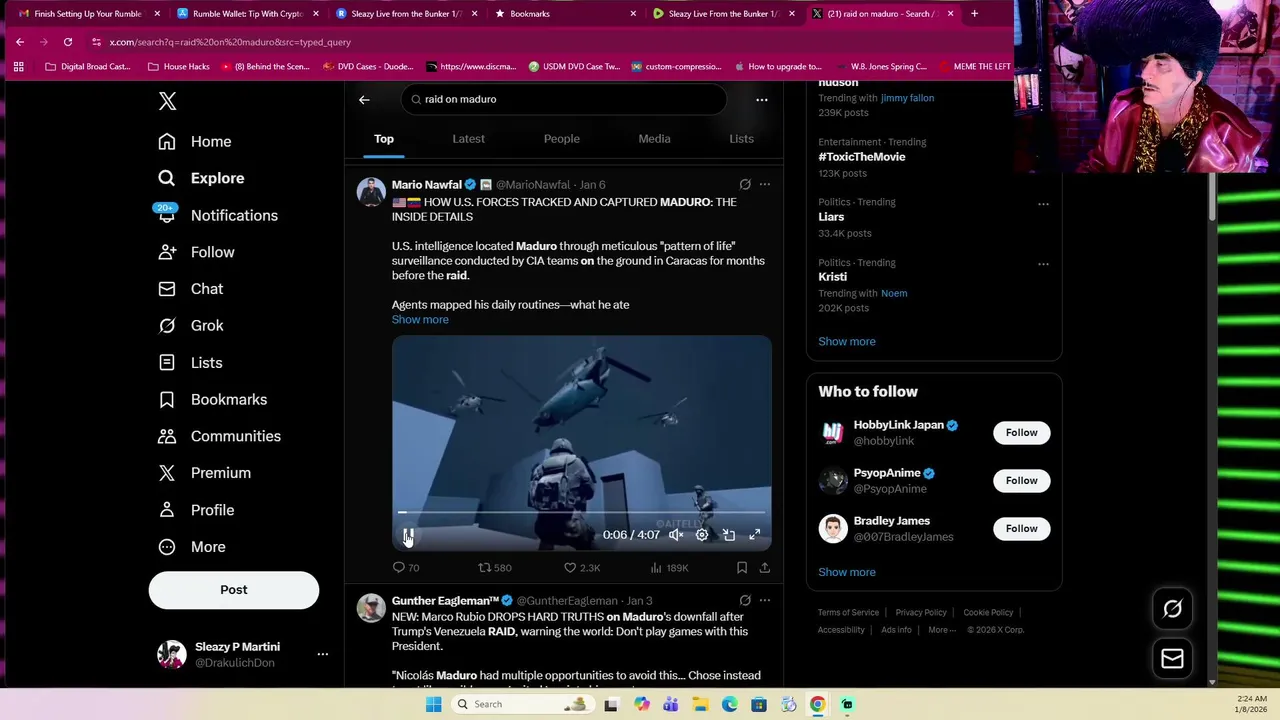1280x720 pixels.
Task: Expand Mario Nawfal's post with Show more
Action: pyautogui.click(x=420, y=320)
